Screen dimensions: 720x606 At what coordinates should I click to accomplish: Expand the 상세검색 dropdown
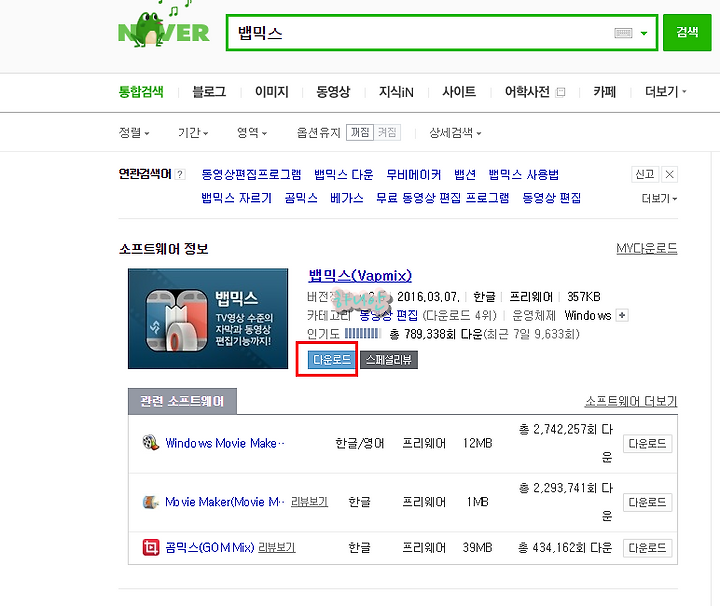[x=455, y=133]
